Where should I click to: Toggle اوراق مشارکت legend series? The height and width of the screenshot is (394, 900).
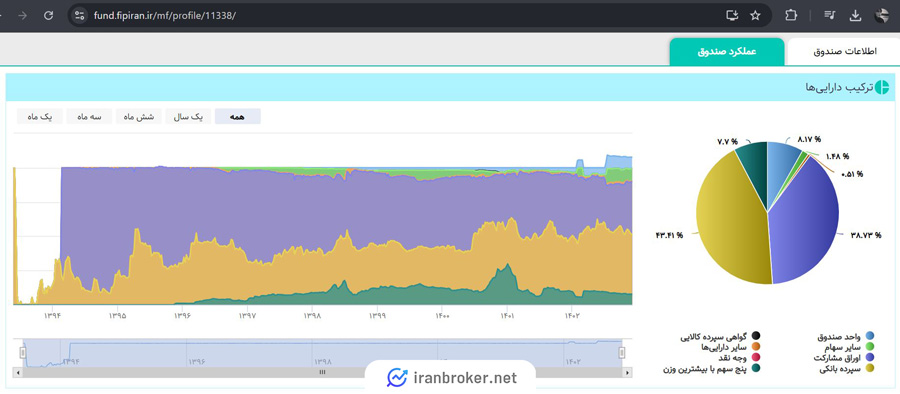(x=844, y=358)
